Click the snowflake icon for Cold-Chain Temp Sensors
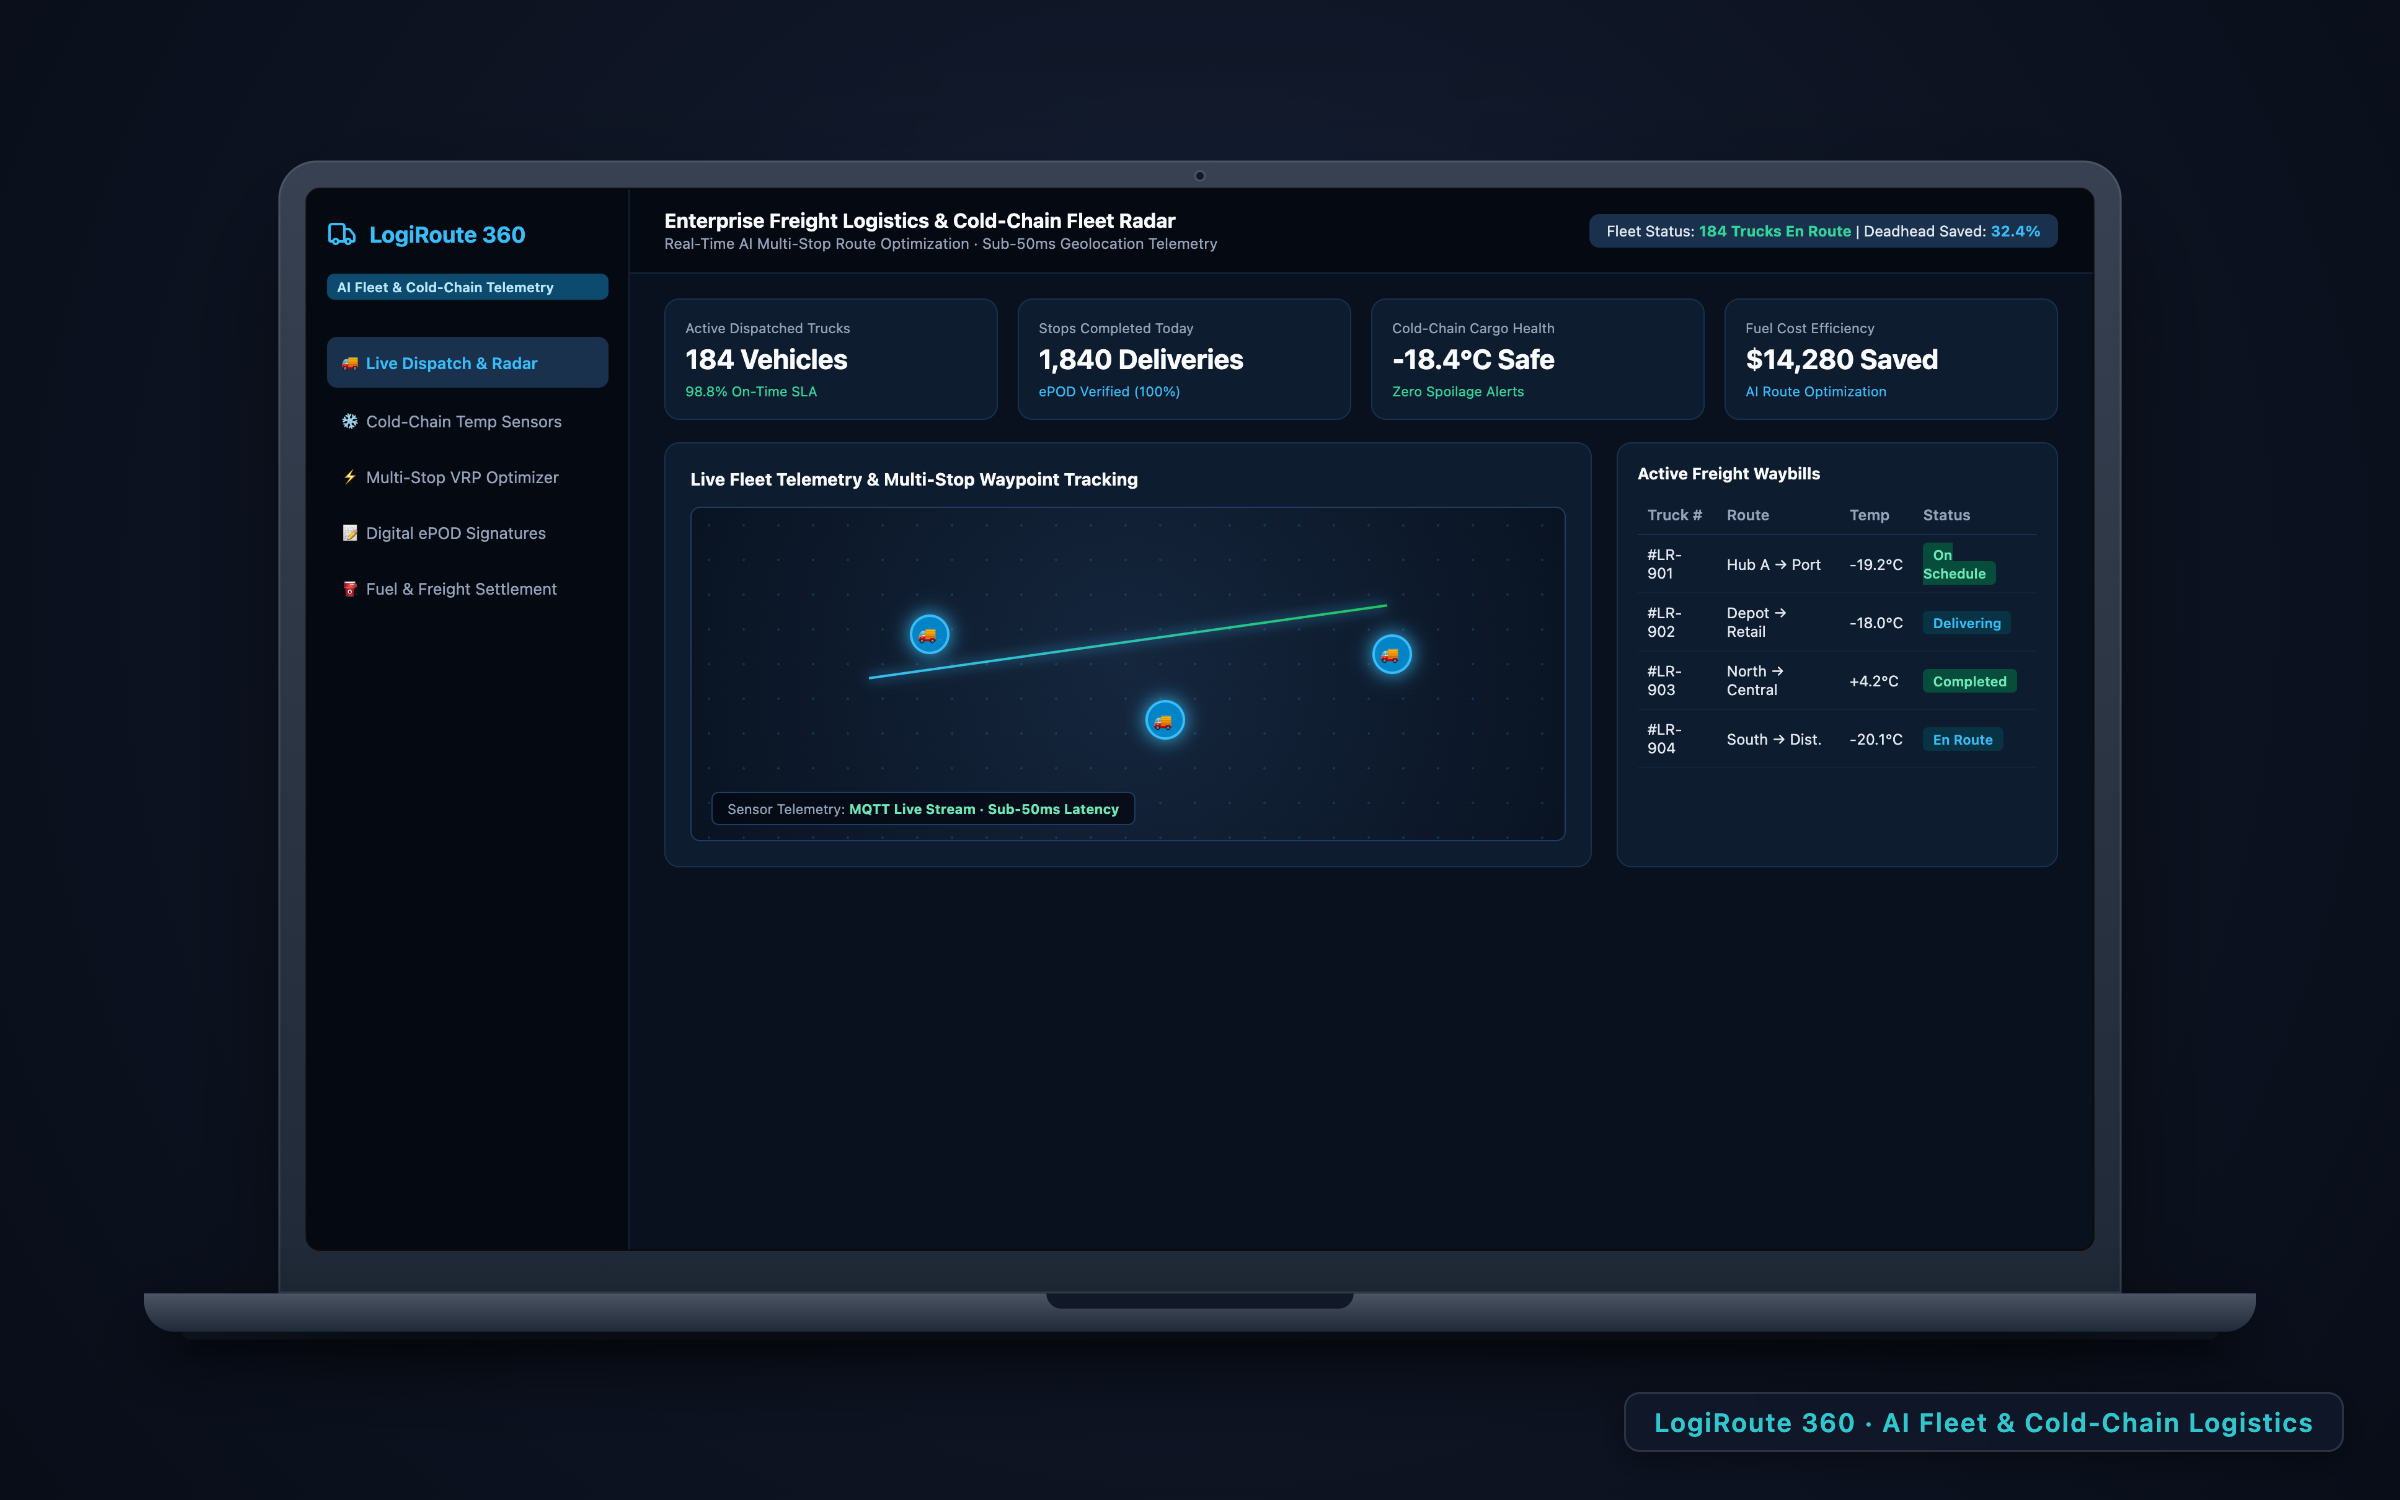The width and height of the screenshot is (2400, 1500). (x=350, y=421)
